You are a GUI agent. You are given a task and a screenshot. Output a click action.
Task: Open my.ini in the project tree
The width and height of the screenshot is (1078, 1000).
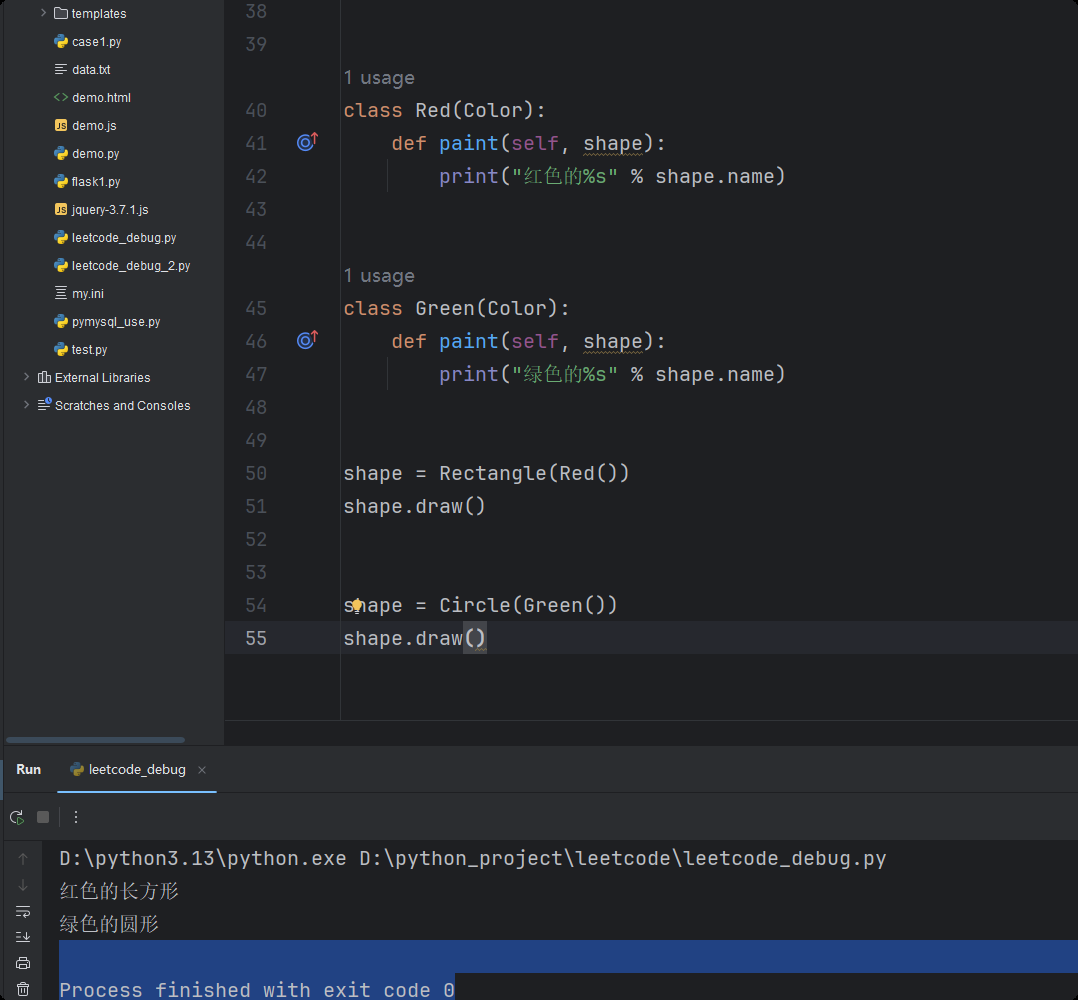click(79, 293)
